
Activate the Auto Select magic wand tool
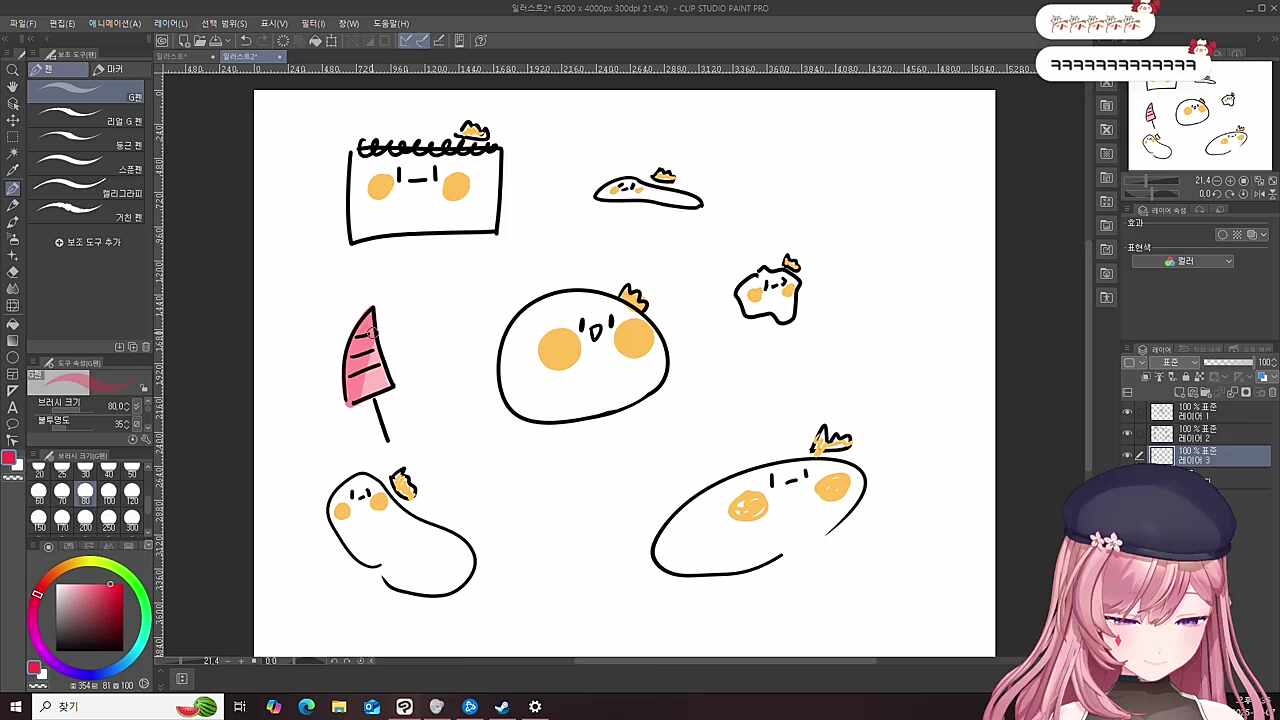(x=13, y=155)
